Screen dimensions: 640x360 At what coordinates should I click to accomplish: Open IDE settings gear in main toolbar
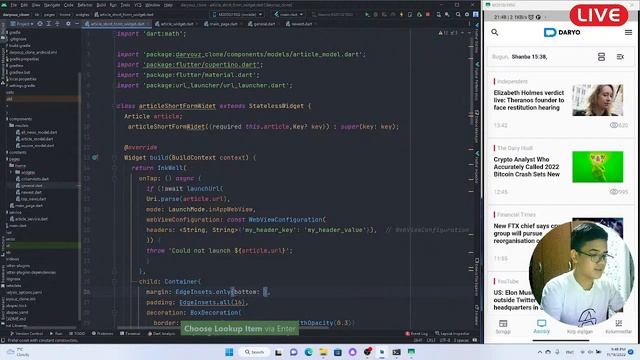[x=467, y=14]
